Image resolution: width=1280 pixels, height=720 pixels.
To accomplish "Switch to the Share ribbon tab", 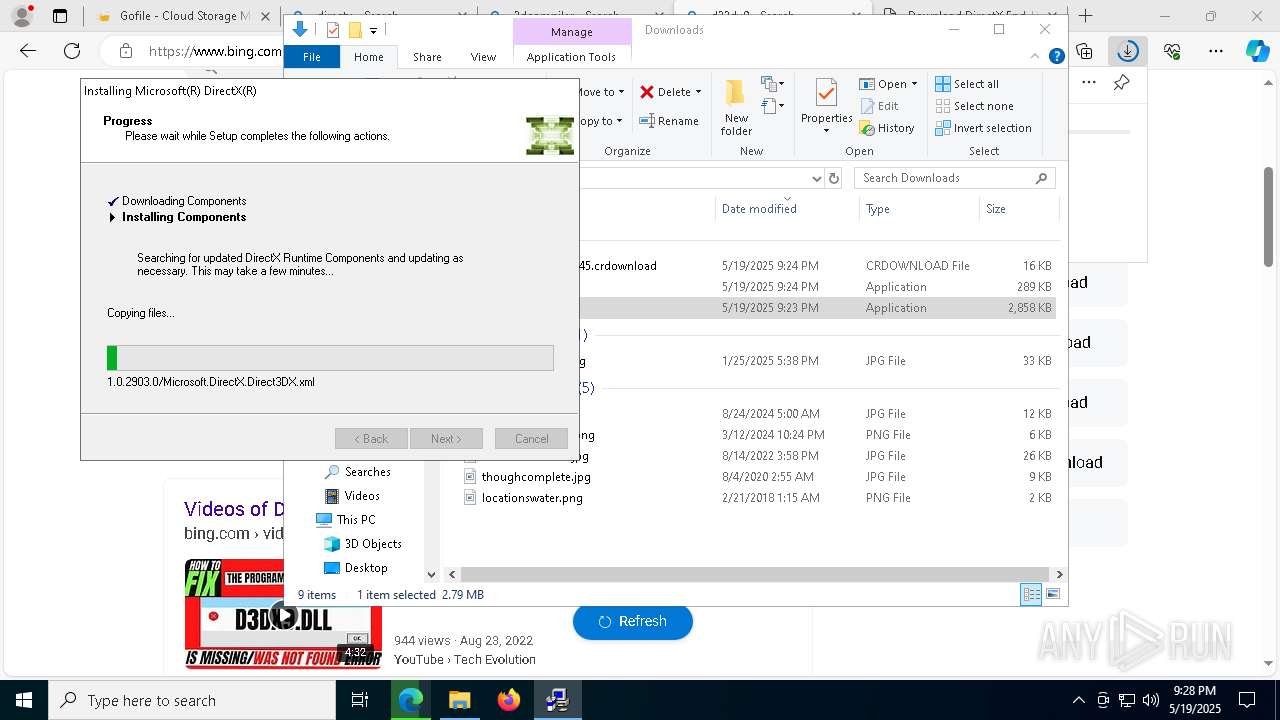I will coord(427,57).
